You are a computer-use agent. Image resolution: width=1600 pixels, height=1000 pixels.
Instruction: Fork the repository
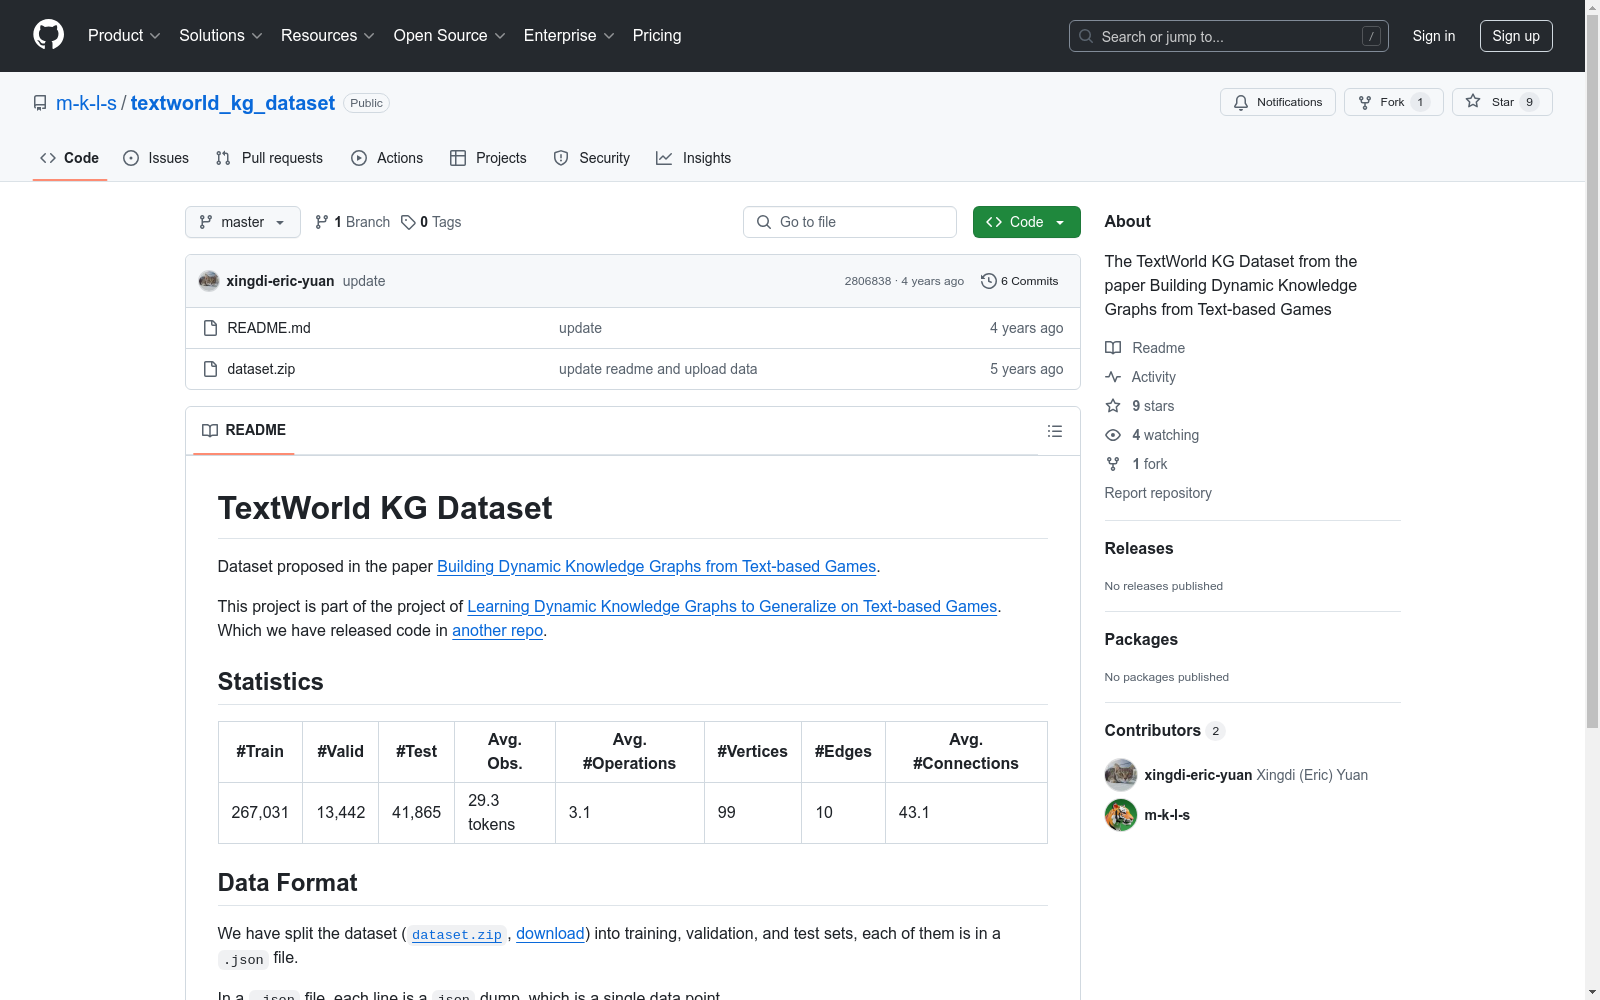point(1393,102)
